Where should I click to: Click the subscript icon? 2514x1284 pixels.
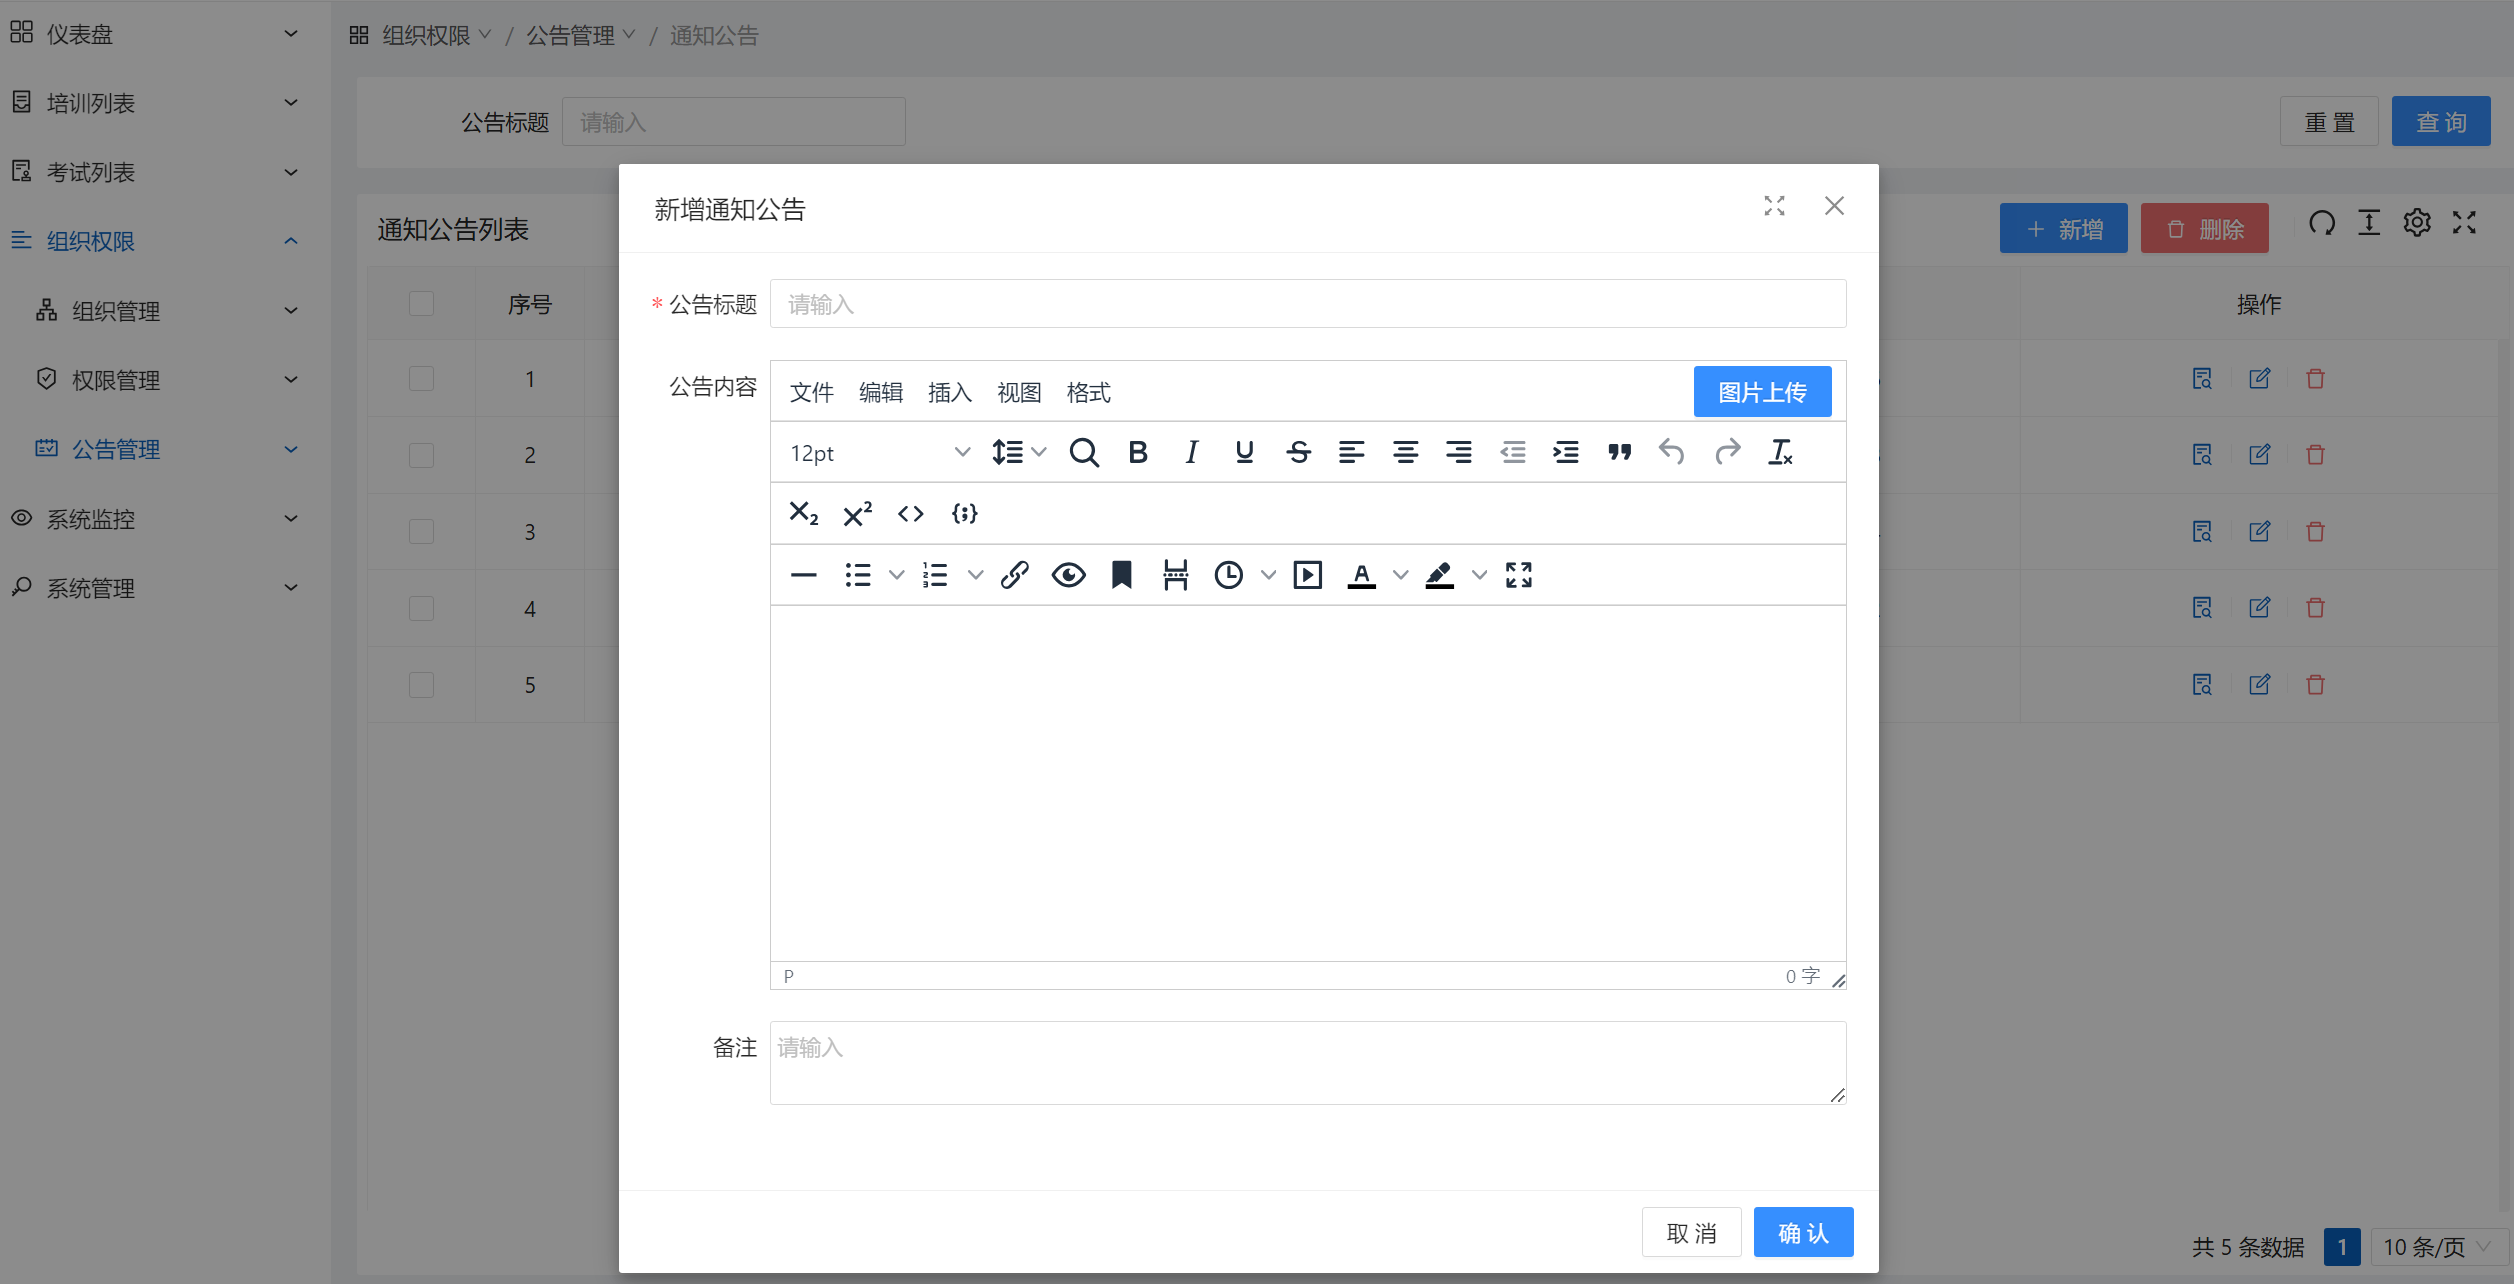pyautogui.click(x=803, y=514)
